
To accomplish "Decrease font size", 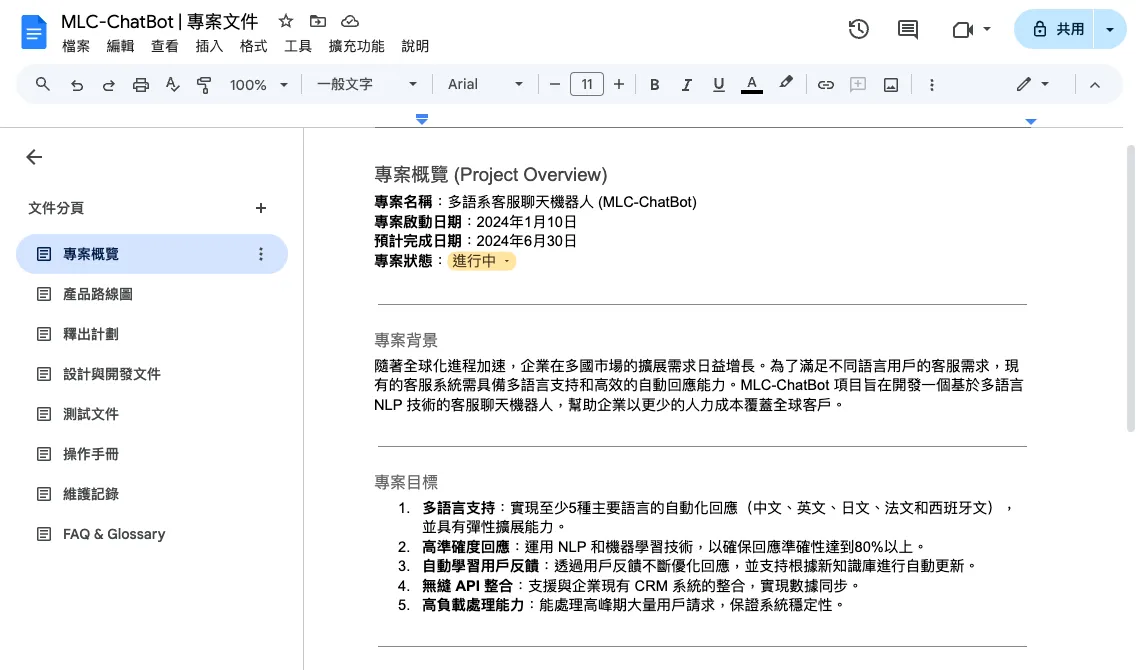I will pos(555,85).
